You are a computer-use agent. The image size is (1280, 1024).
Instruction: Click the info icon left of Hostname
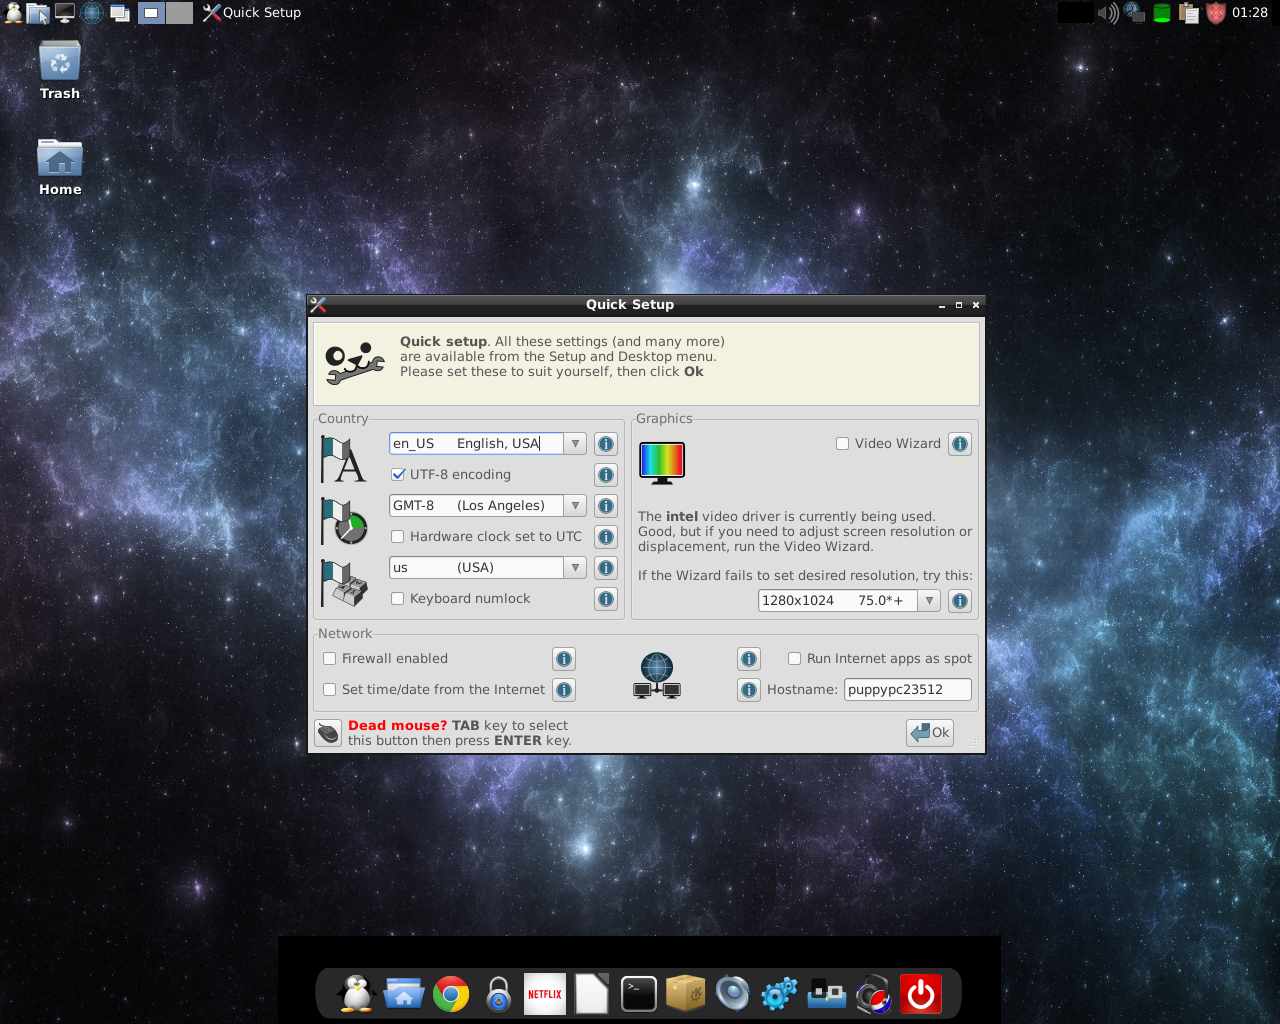[x=749, y=690]
